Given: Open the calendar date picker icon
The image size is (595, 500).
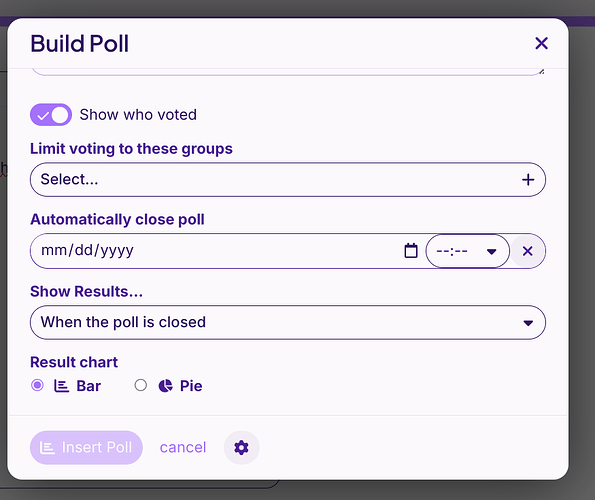Looking at the screenshot, I should point(411,251).
